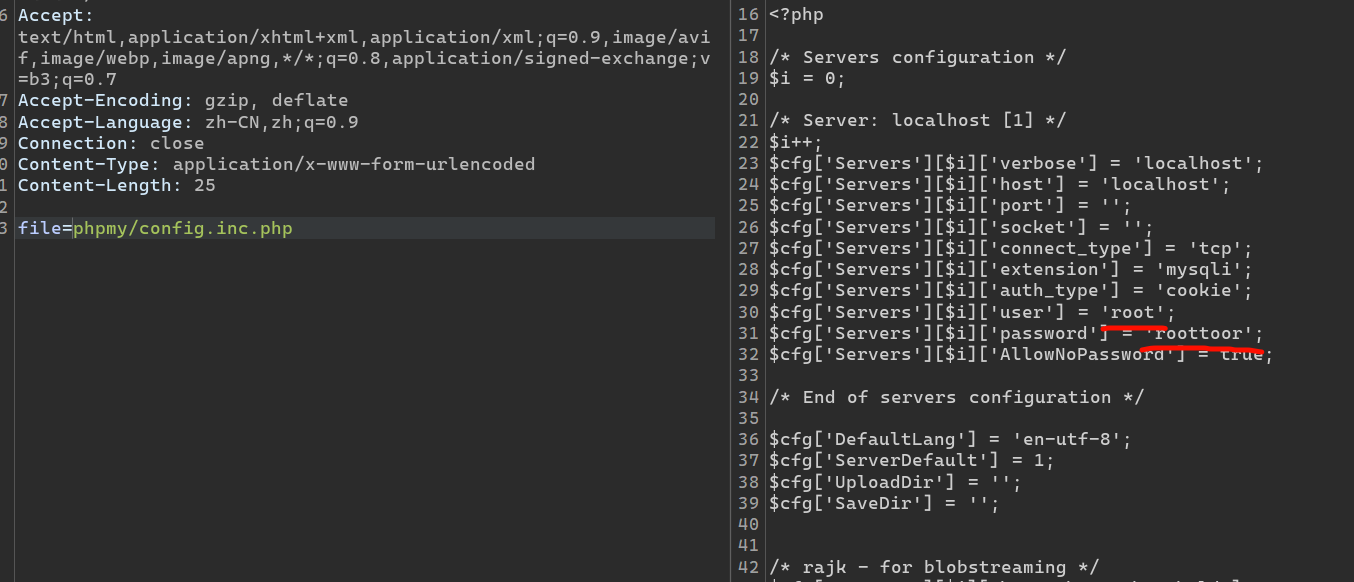Click the auth_type 'cookie' line
The width and height of the screenshot is (1354, 582).
coord(1010,291)
